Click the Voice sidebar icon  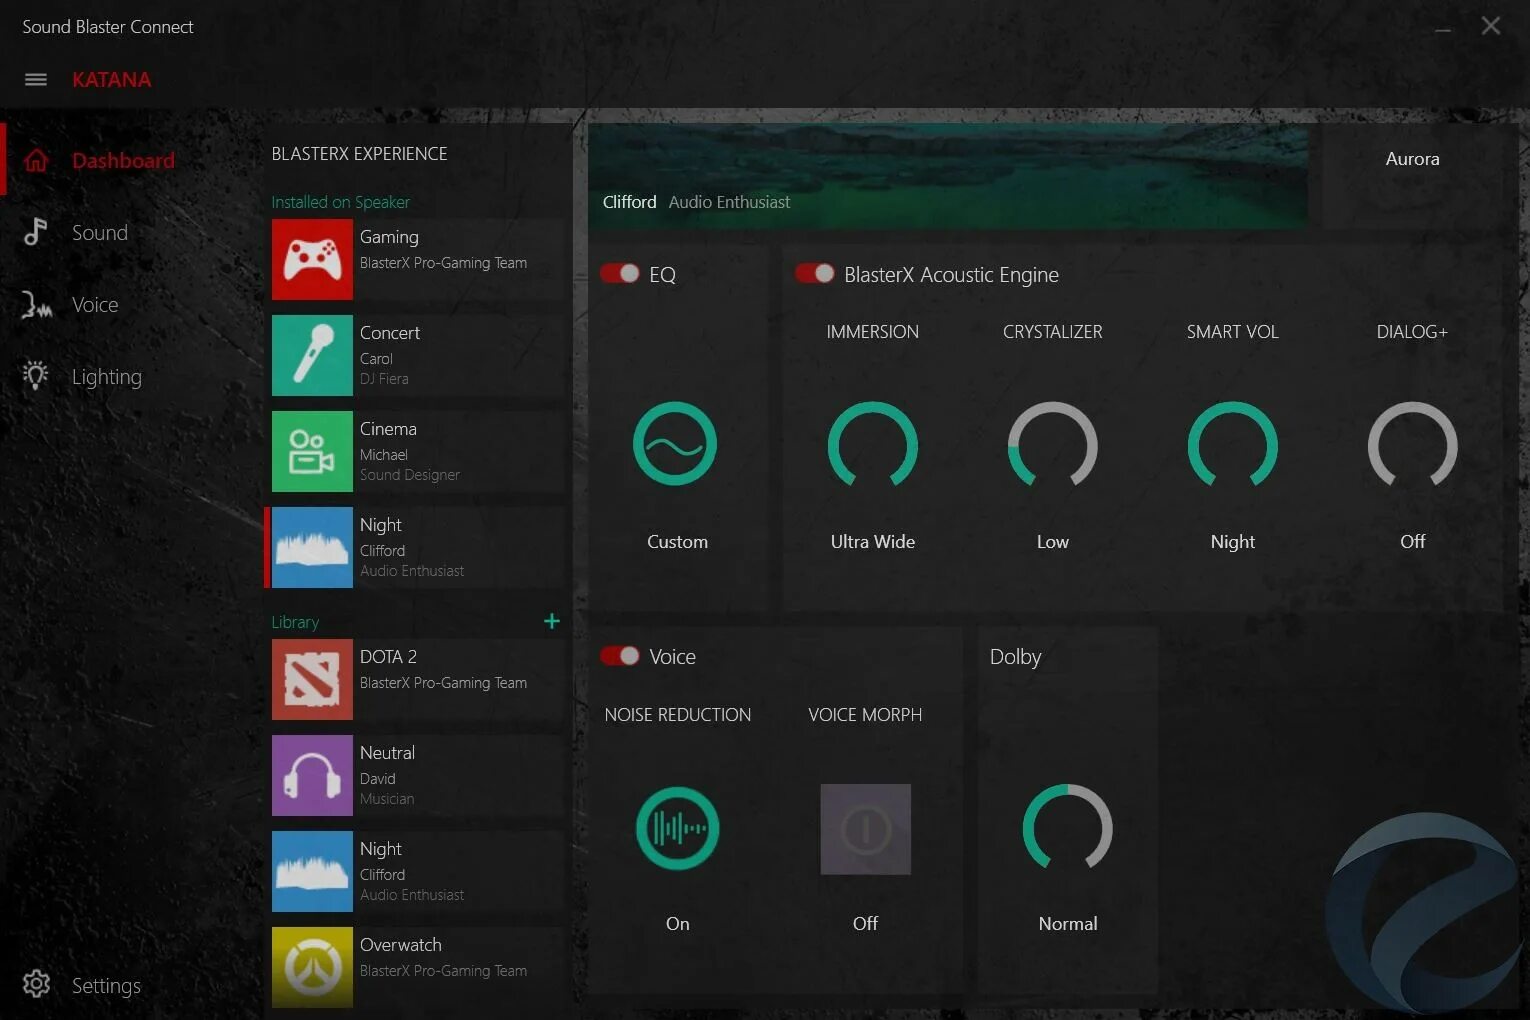pos(36,305)
